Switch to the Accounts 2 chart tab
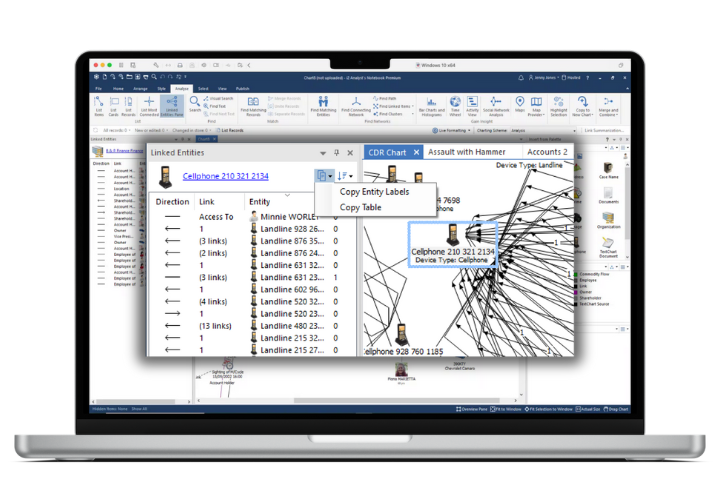 [x=547, y=152]
